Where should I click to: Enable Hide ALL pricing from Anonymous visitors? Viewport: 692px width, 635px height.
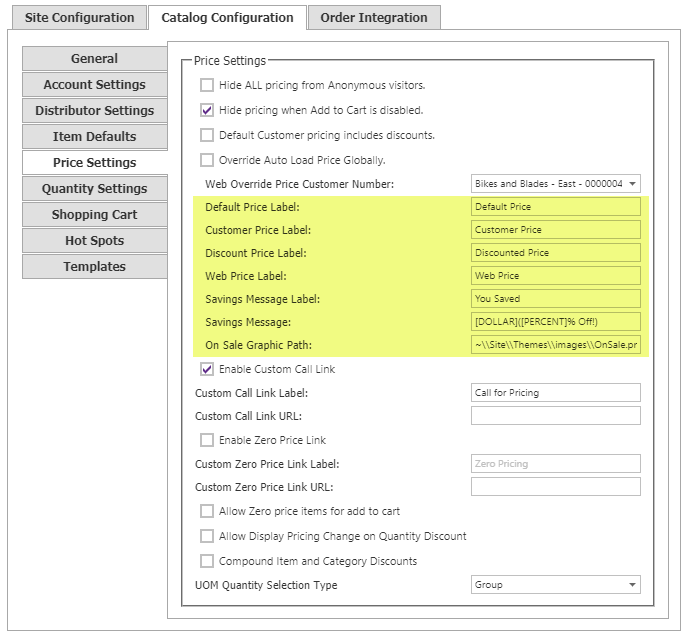[207, 85]
